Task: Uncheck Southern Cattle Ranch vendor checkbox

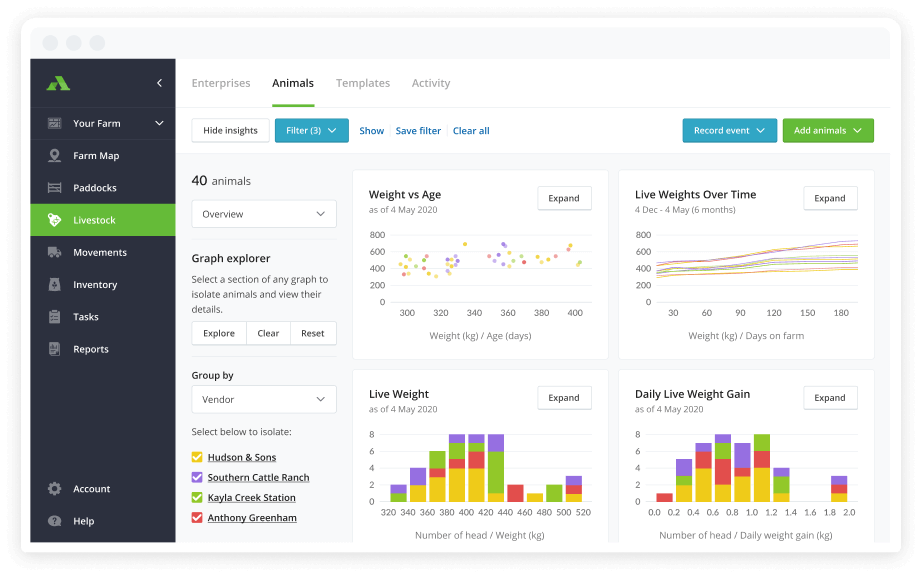Action: [x=197, y=478]
